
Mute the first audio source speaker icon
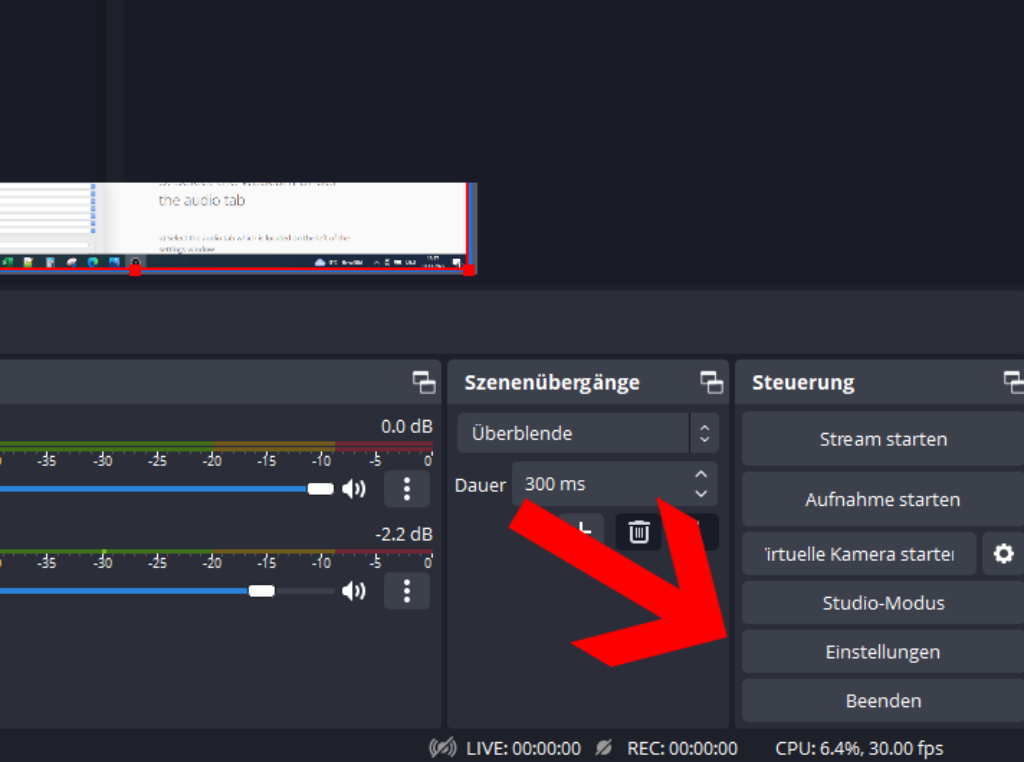click(354, 488)
